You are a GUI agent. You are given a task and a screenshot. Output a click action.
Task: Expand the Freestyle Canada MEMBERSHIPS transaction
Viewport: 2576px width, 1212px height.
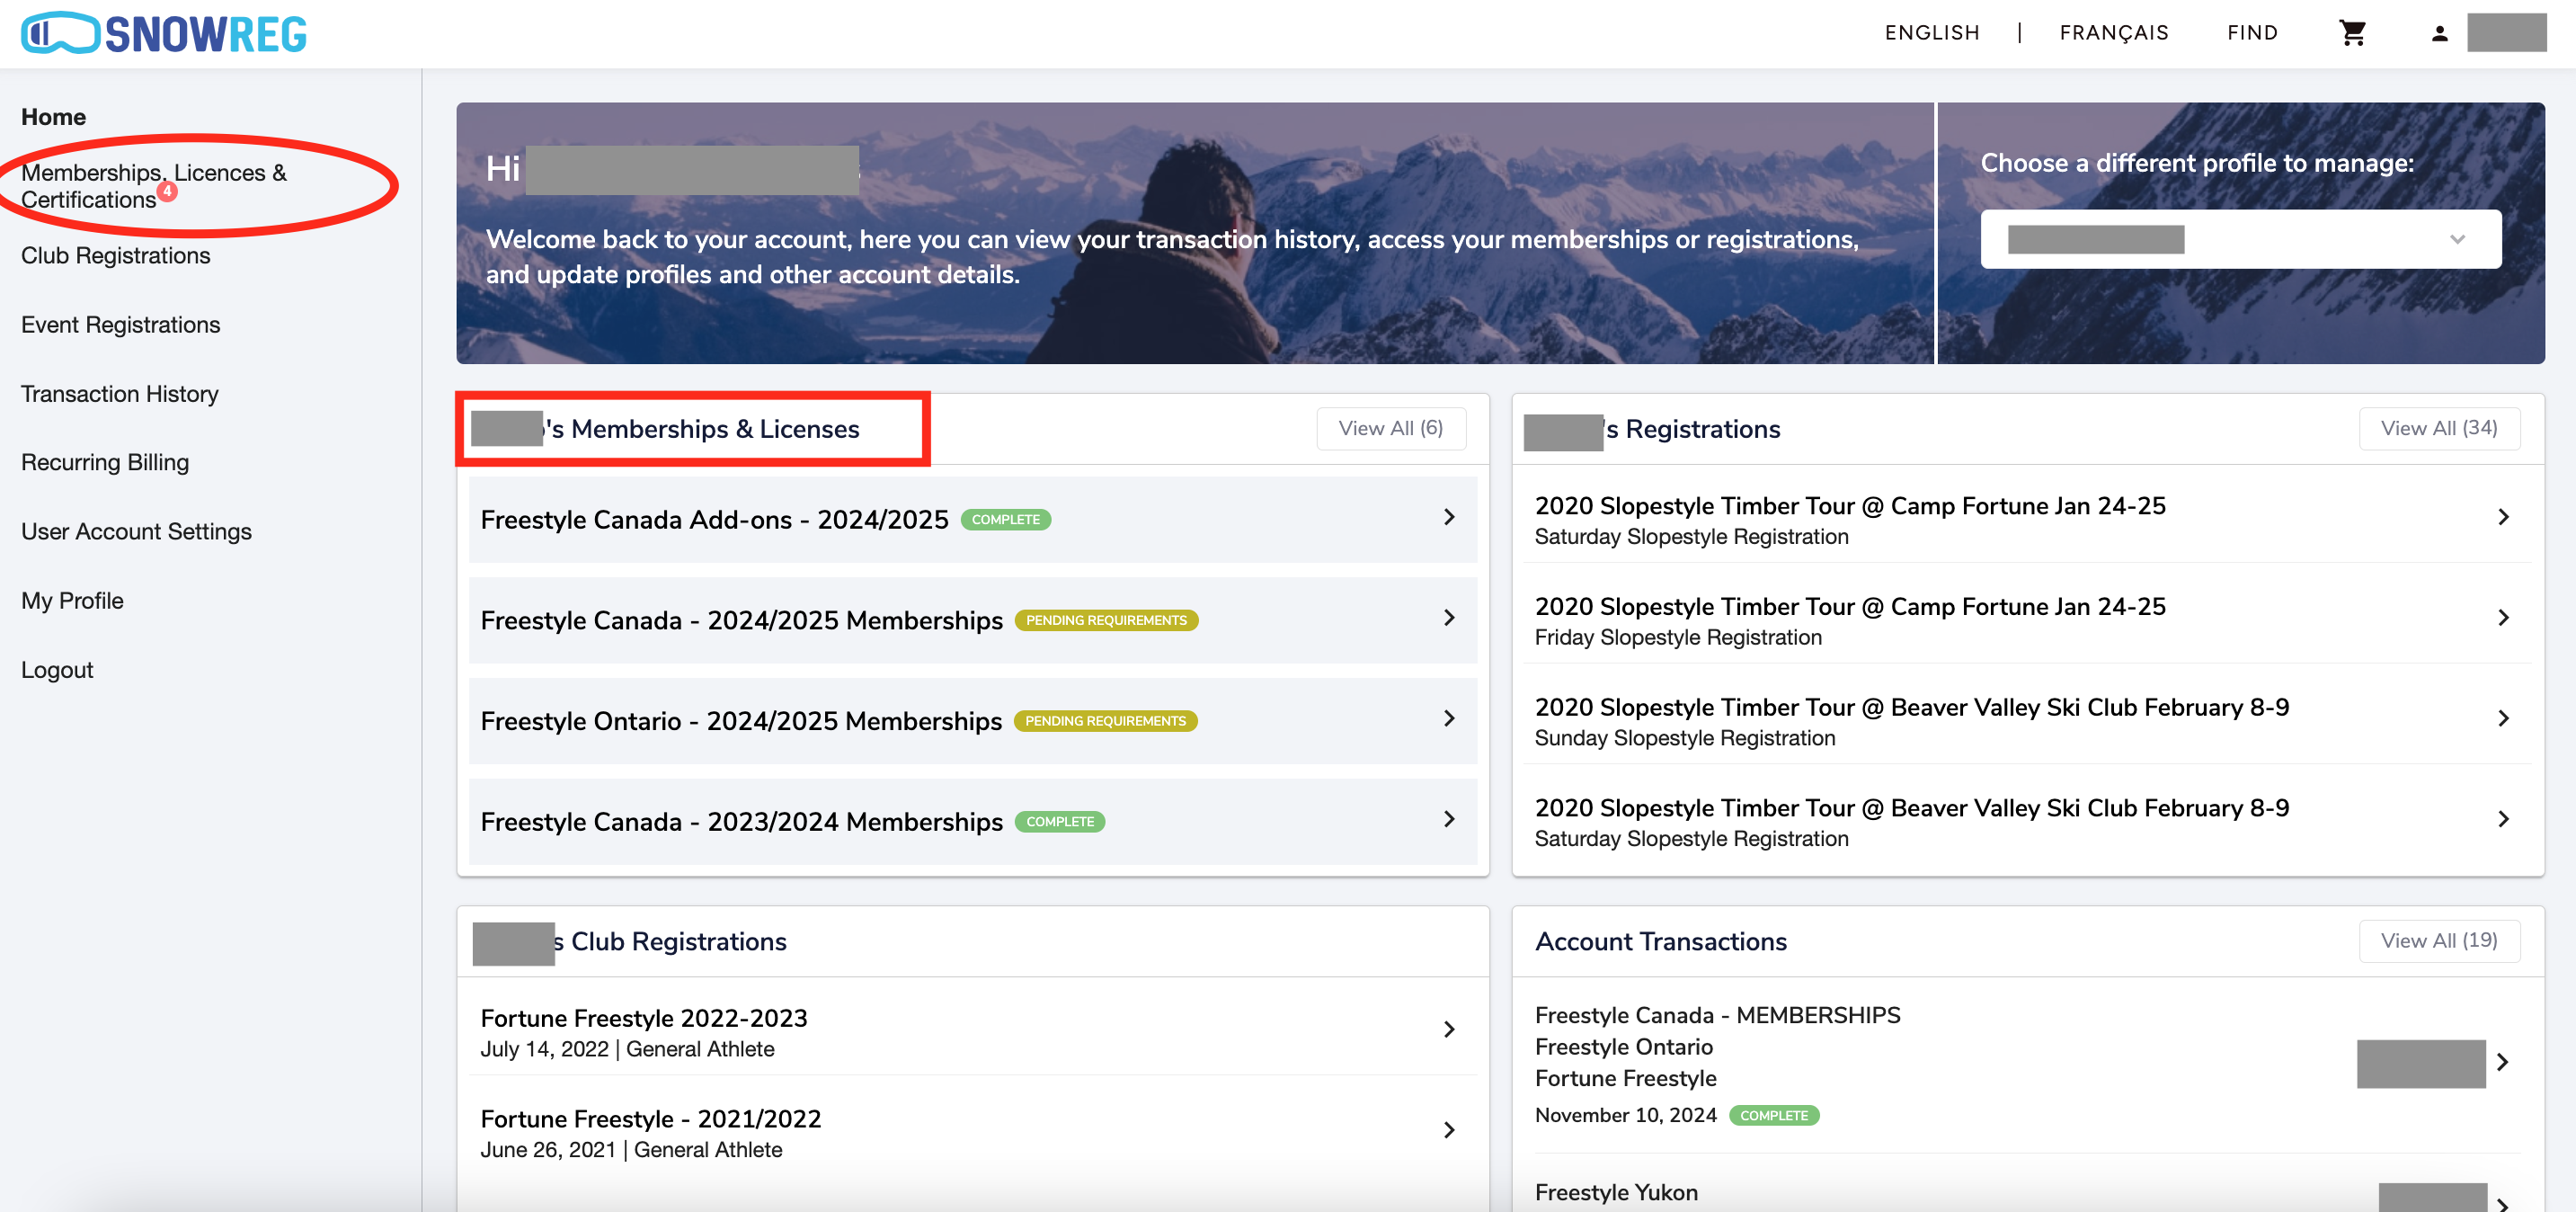coord(2504,1063)
